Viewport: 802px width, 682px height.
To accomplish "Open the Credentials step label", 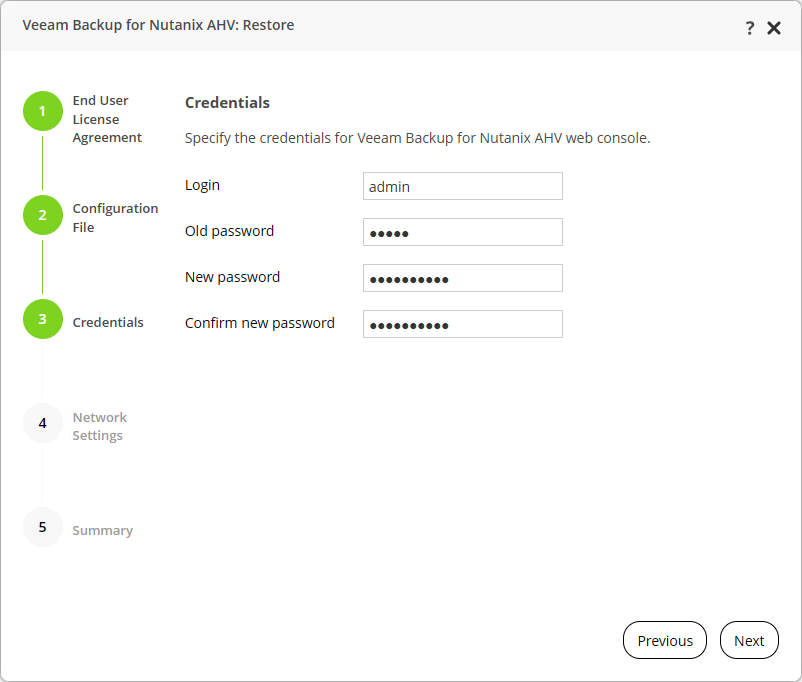I will (x=108, y=322).
